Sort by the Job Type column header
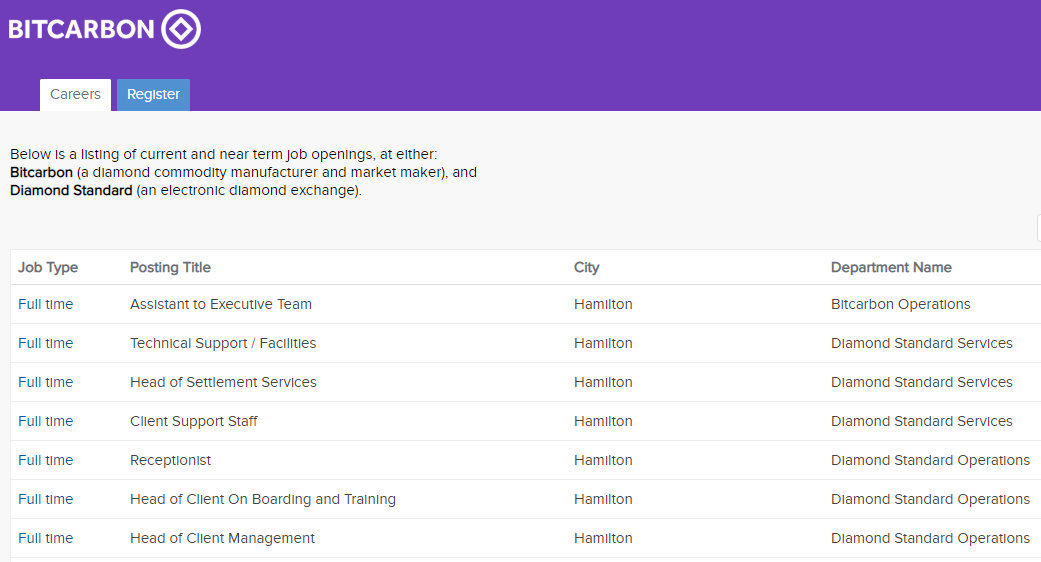Image resolution: width=1041 pixels, height=562 pixels. (x=48, y=267)
